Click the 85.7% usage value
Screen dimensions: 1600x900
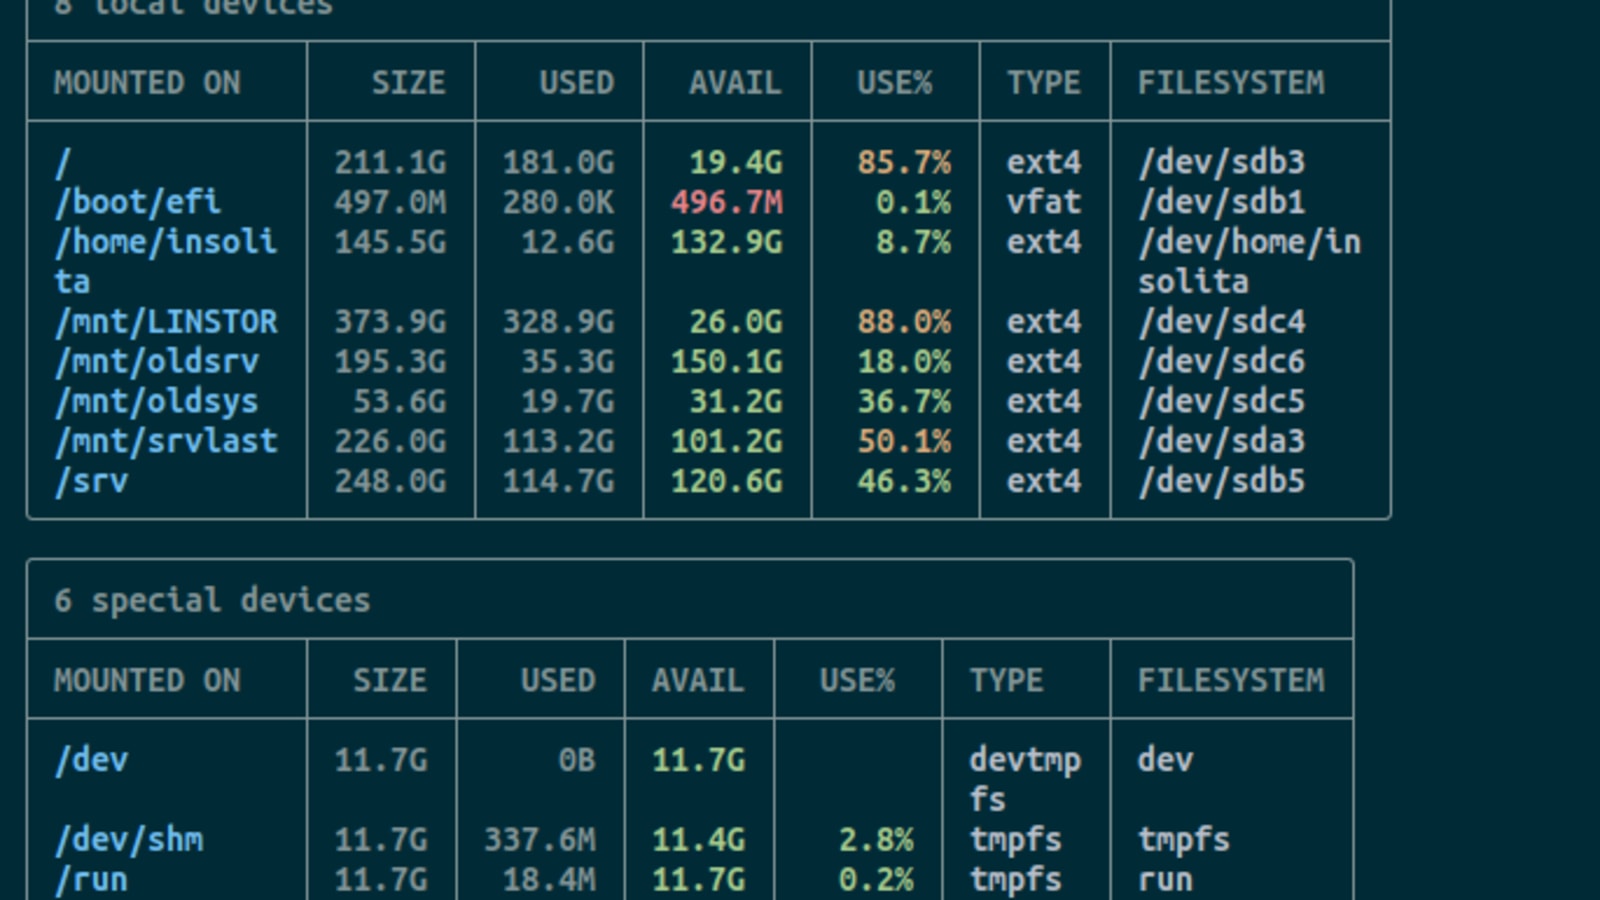coord(904,162)
